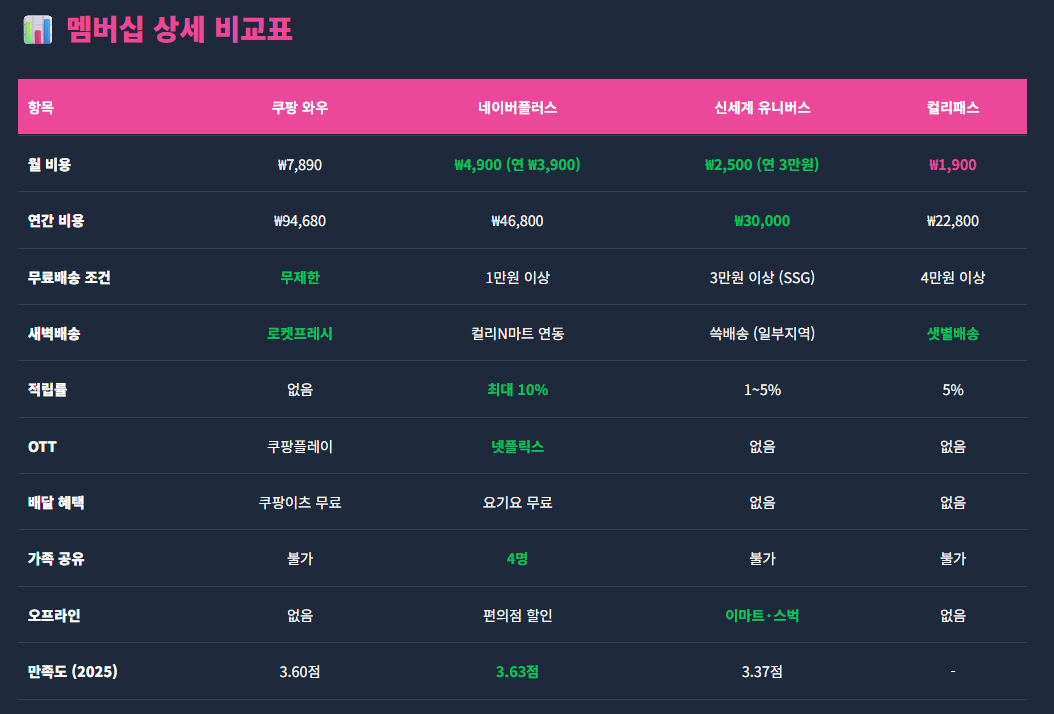The image size is (1054, 714).
Task: Select the 로켓프레시 cell
Action: [x=300, y=334]
